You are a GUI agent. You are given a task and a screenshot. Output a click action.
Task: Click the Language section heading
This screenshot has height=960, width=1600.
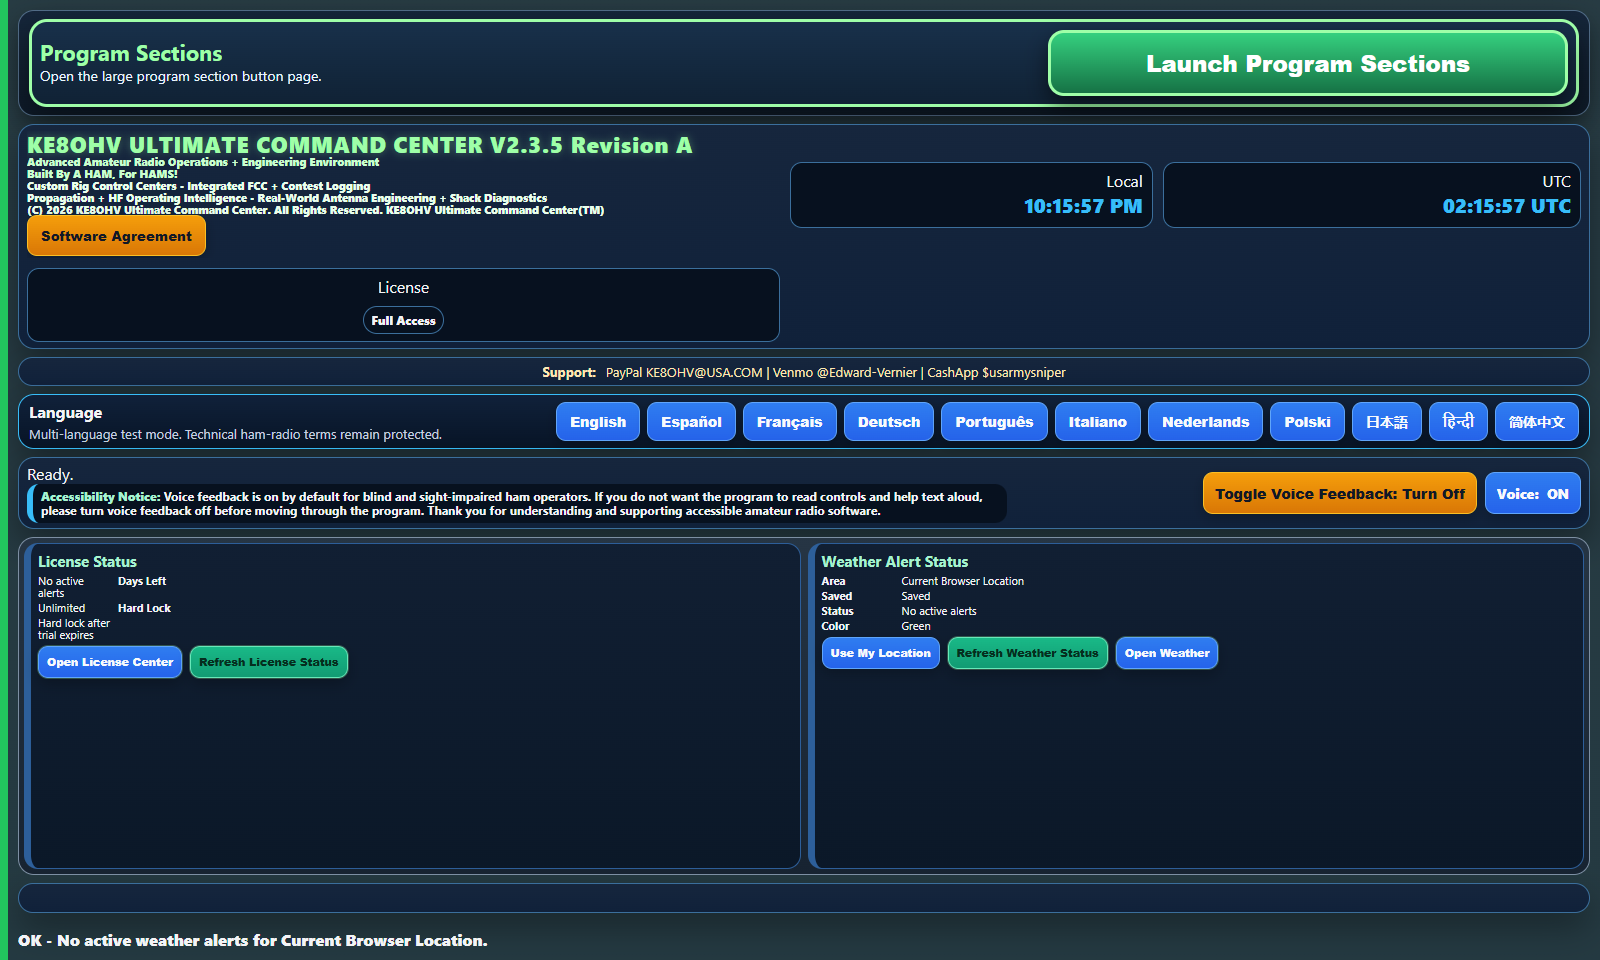(65, 413)
